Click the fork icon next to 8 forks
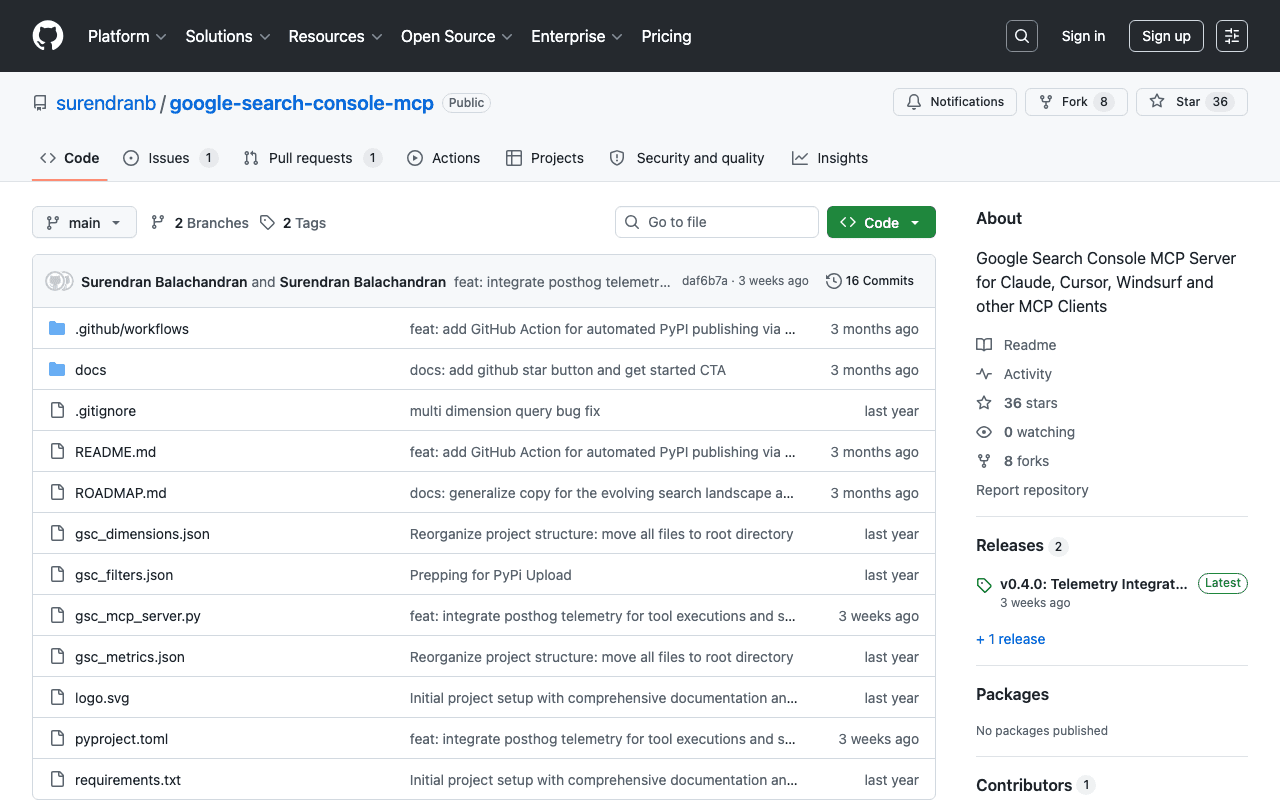Image resolution: width=1280 pixels, height=800 pixels. pos(984,461)
